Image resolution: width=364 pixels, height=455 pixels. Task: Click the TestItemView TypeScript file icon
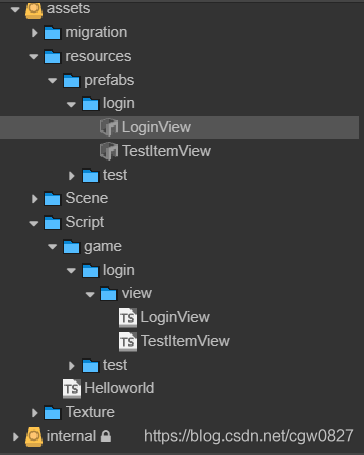click(128, 342)
